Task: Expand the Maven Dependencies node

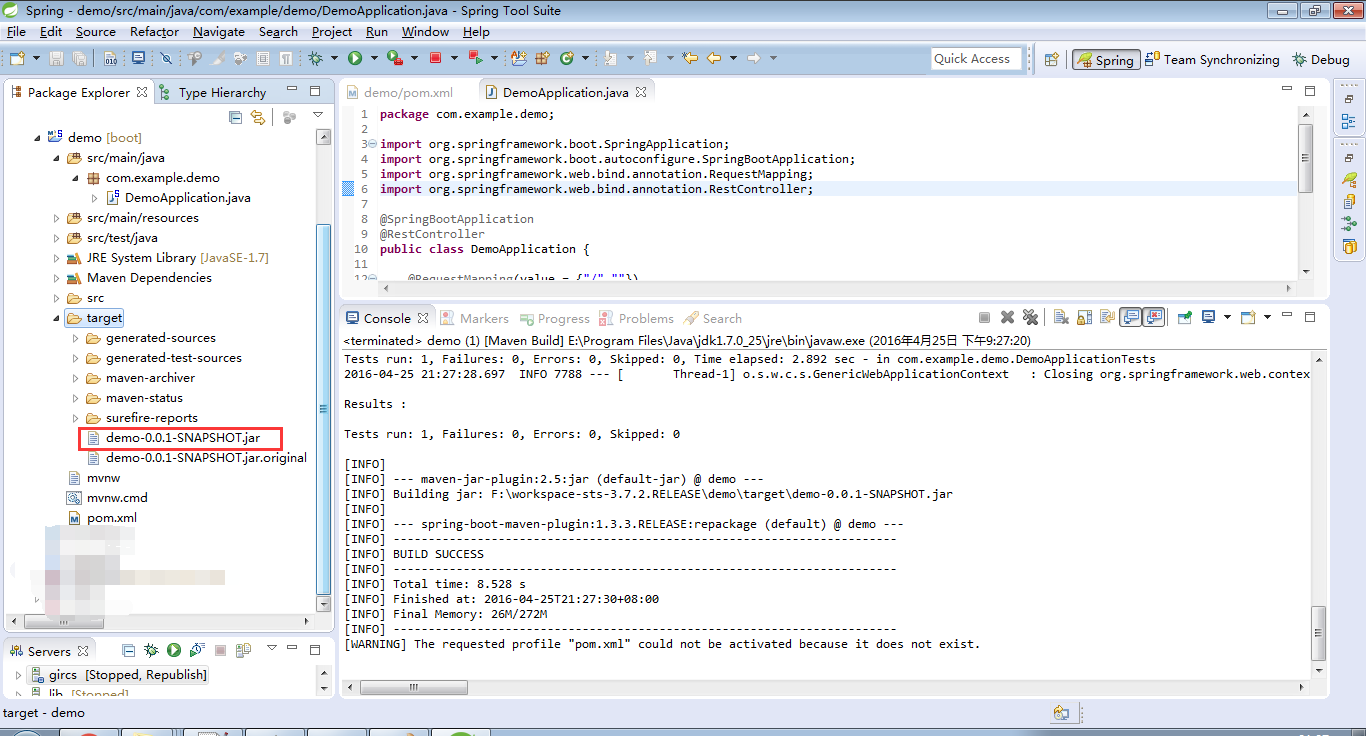Action: 56,278
